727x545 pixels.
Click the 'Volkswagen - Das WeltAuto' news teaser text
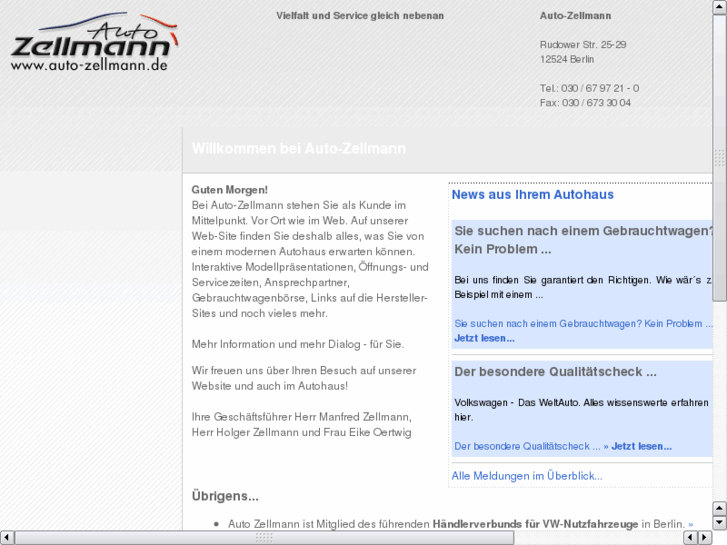coord(581,410)
